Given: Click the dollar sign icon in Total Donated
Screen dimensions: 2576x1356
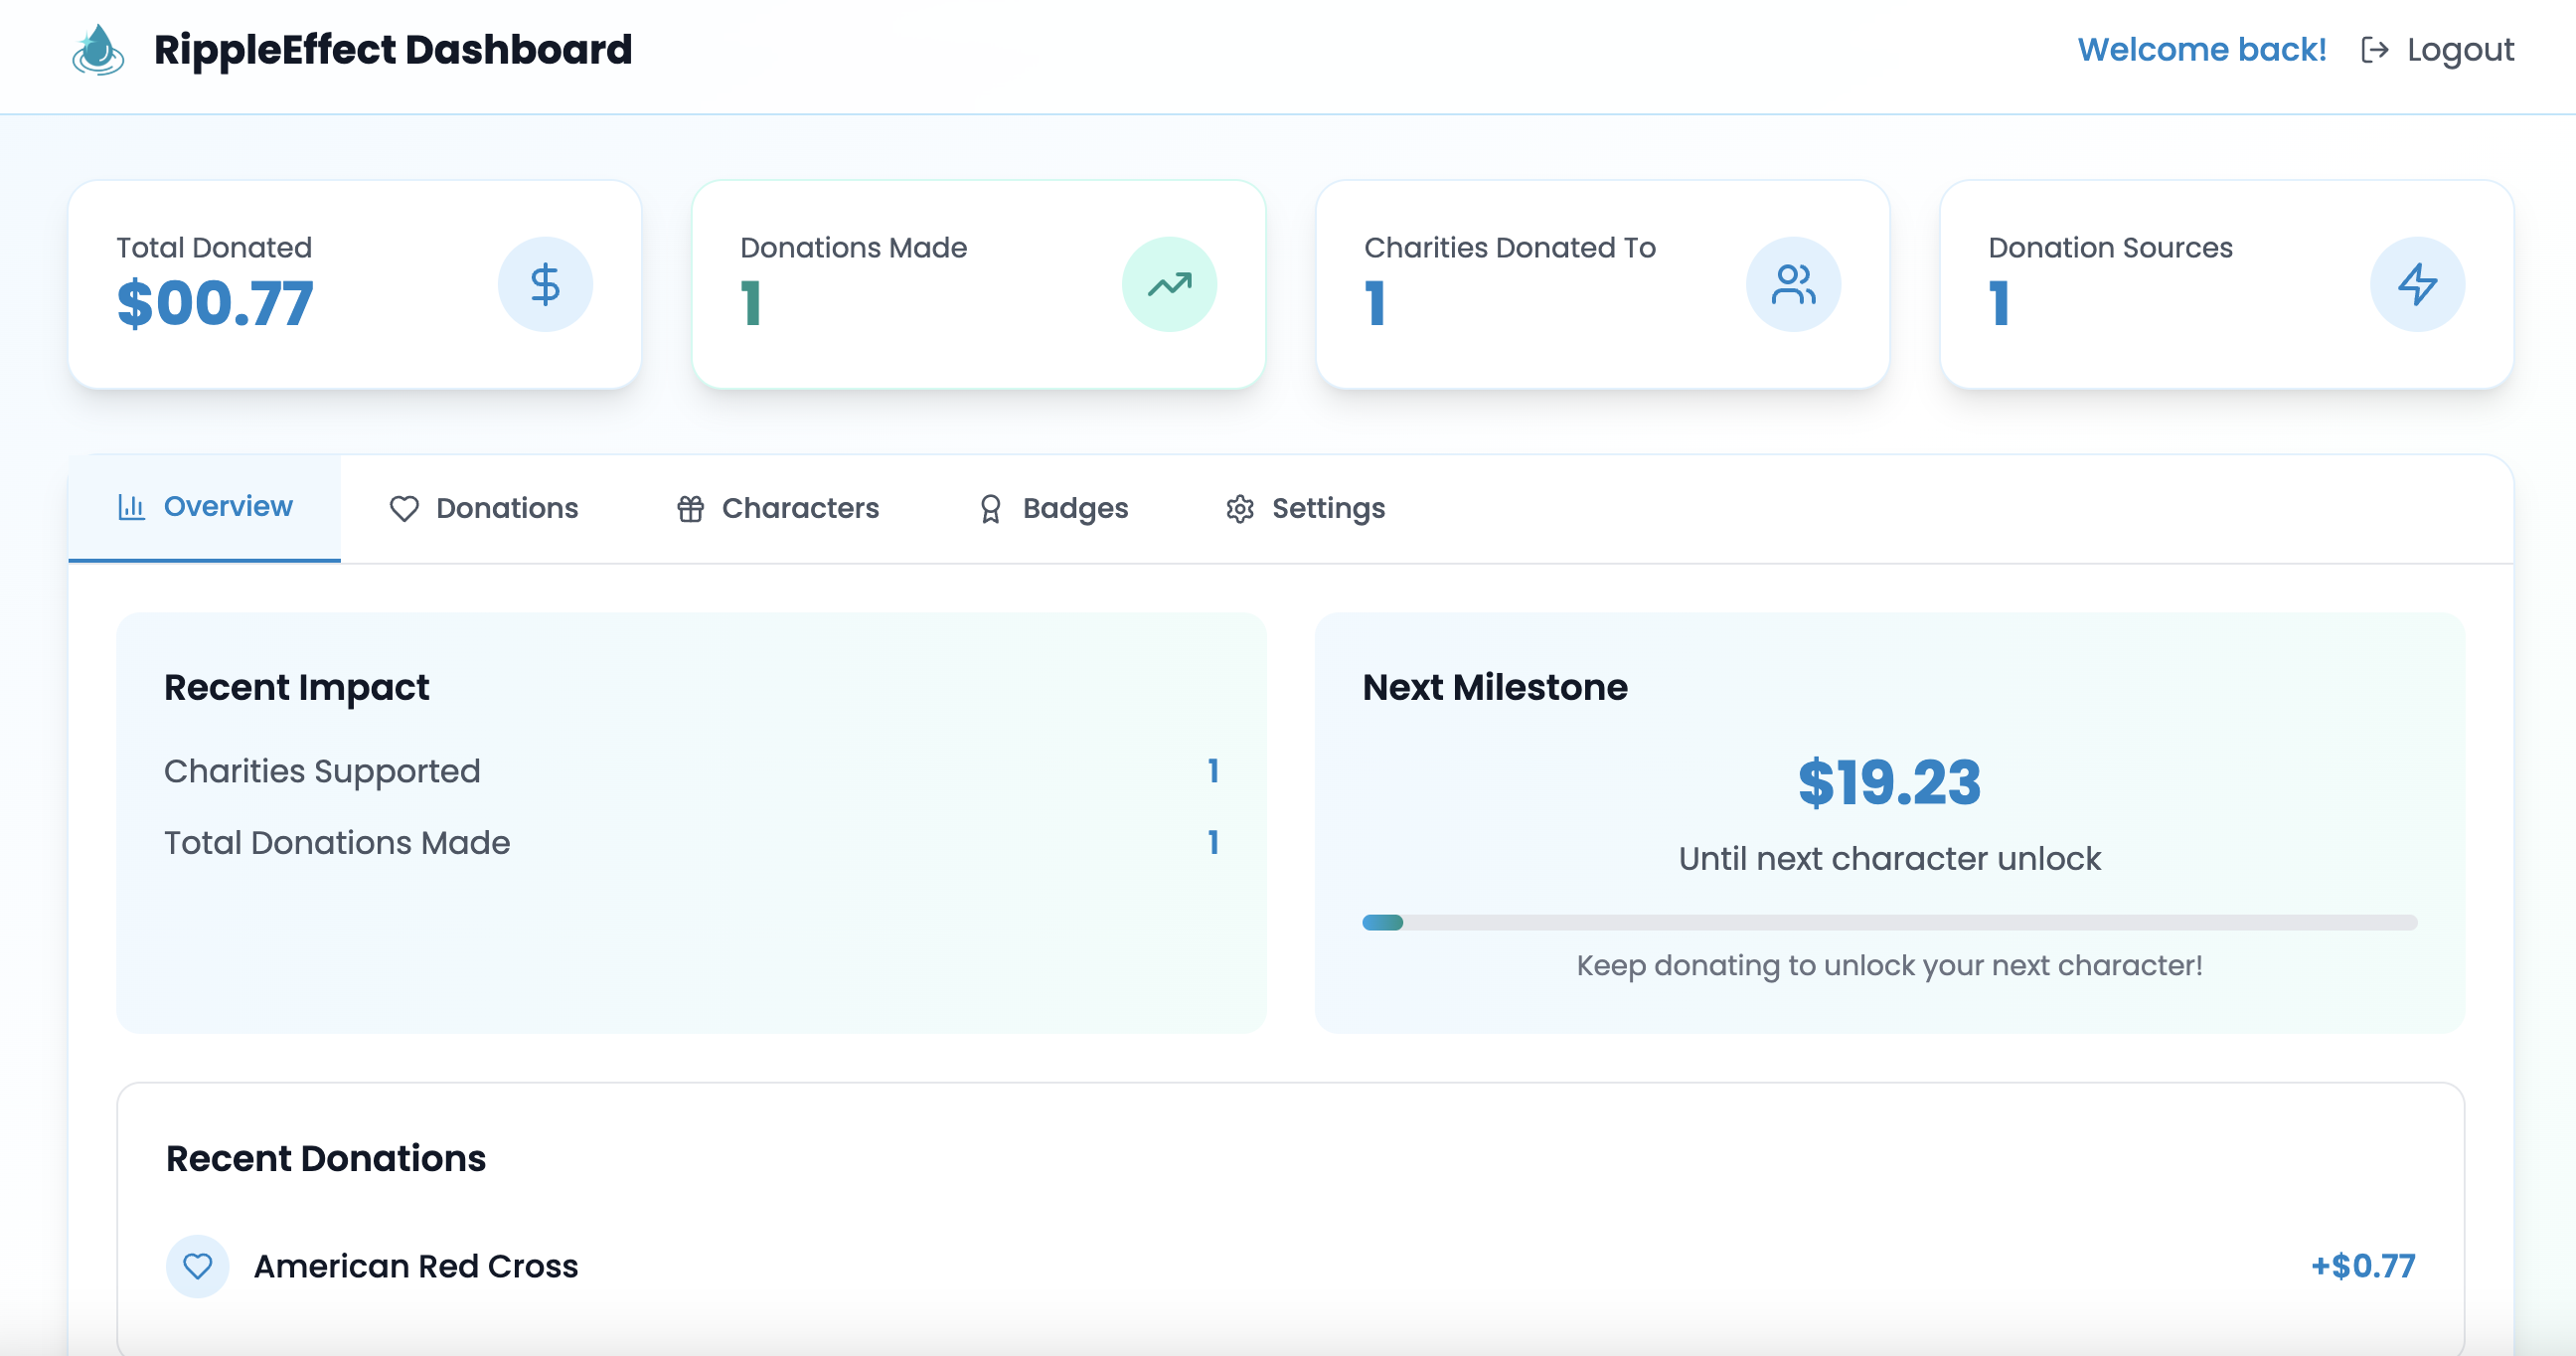Looking at the screenshot, I should pyautogui.click(x=545, y=284).
